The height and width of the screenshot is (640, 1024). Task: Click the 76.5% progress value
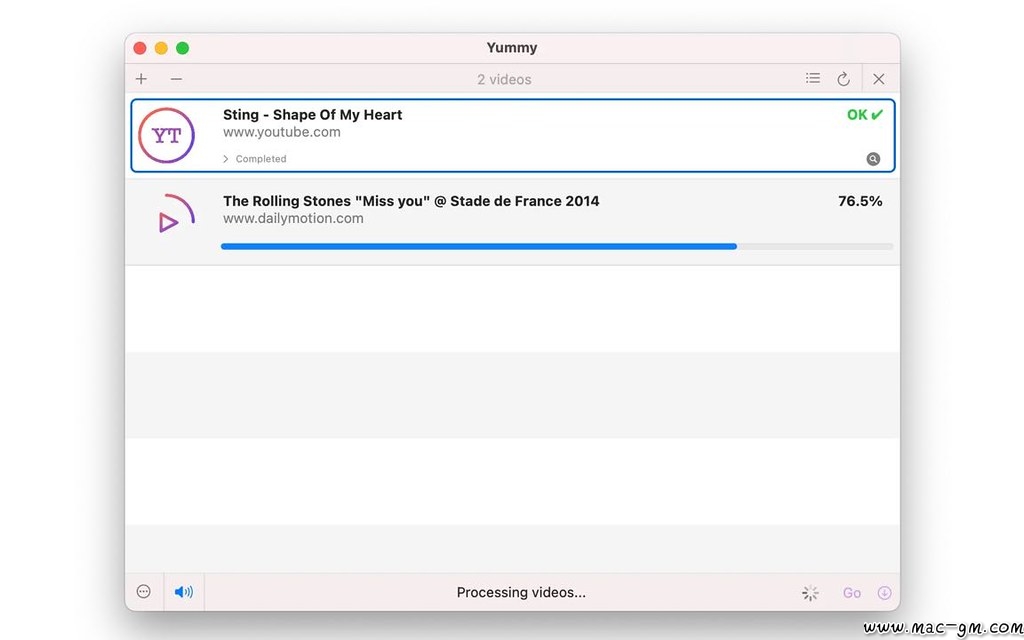pyautogui.click(x=860, y=201)
